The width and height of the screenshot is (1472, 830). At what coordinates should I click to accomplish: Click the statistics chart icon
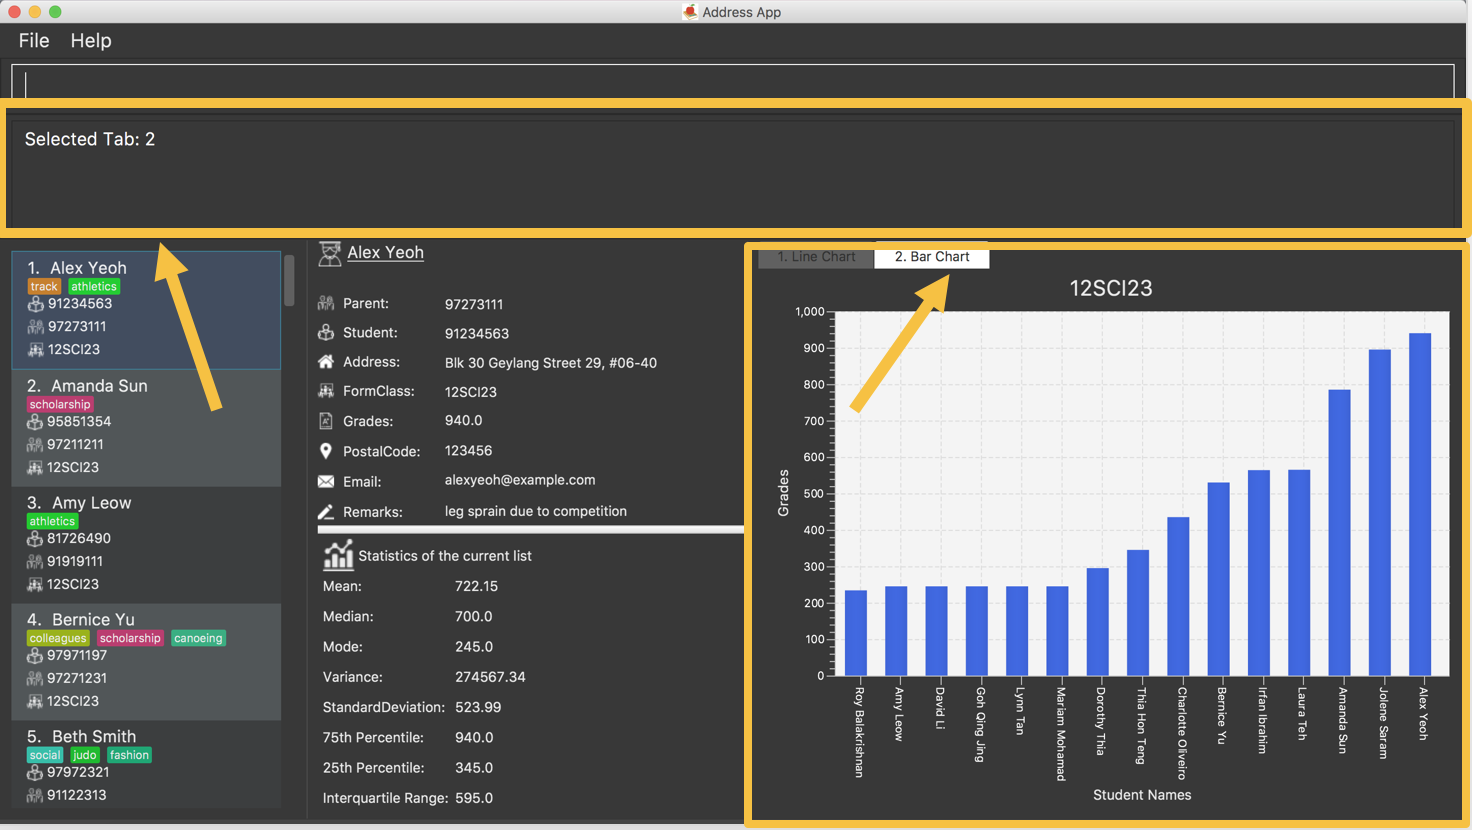coord(338,555)
